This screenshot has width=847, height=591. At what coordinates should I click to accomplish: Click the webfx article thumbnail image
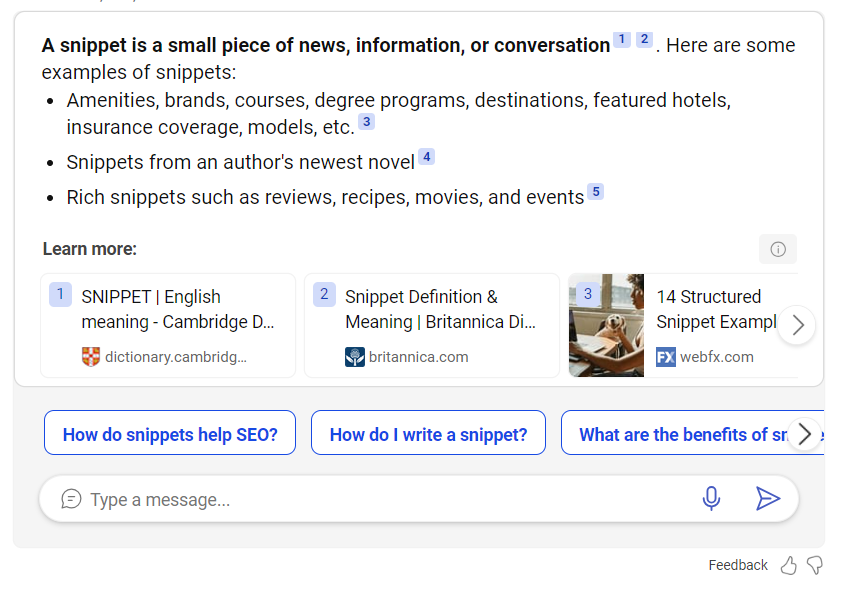pyautogui.click(x=606, y=325)
